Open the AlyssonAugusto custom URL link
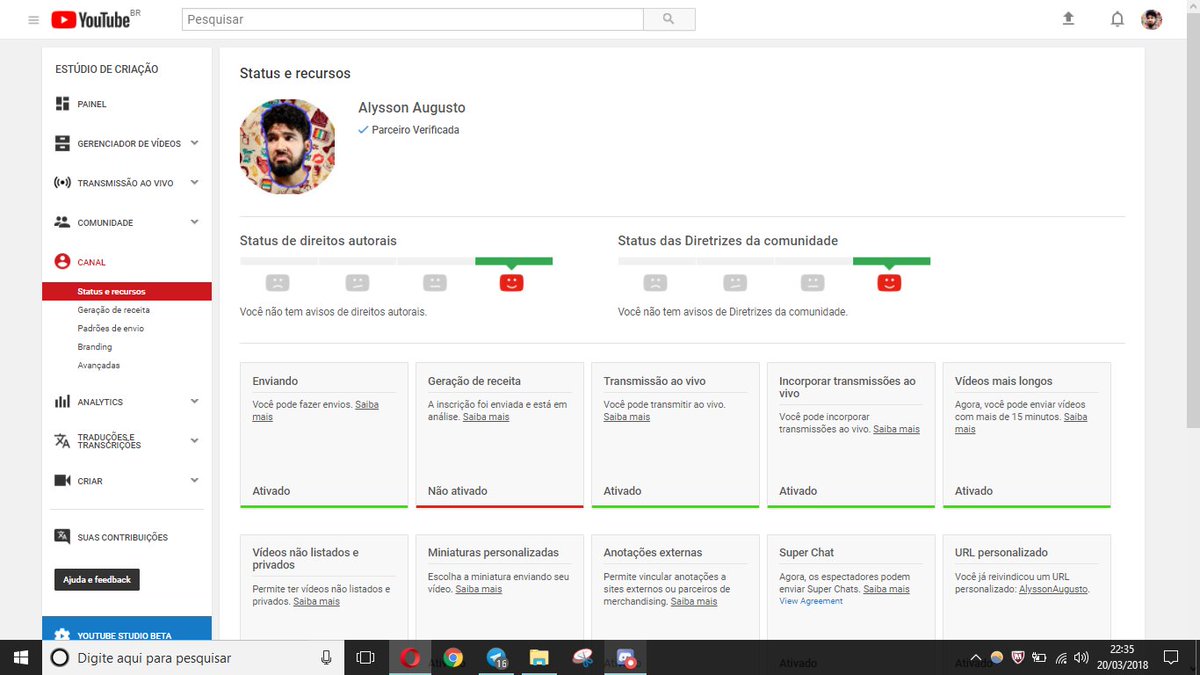This screenshot has height=675, width=1200. pos(1053,589)
